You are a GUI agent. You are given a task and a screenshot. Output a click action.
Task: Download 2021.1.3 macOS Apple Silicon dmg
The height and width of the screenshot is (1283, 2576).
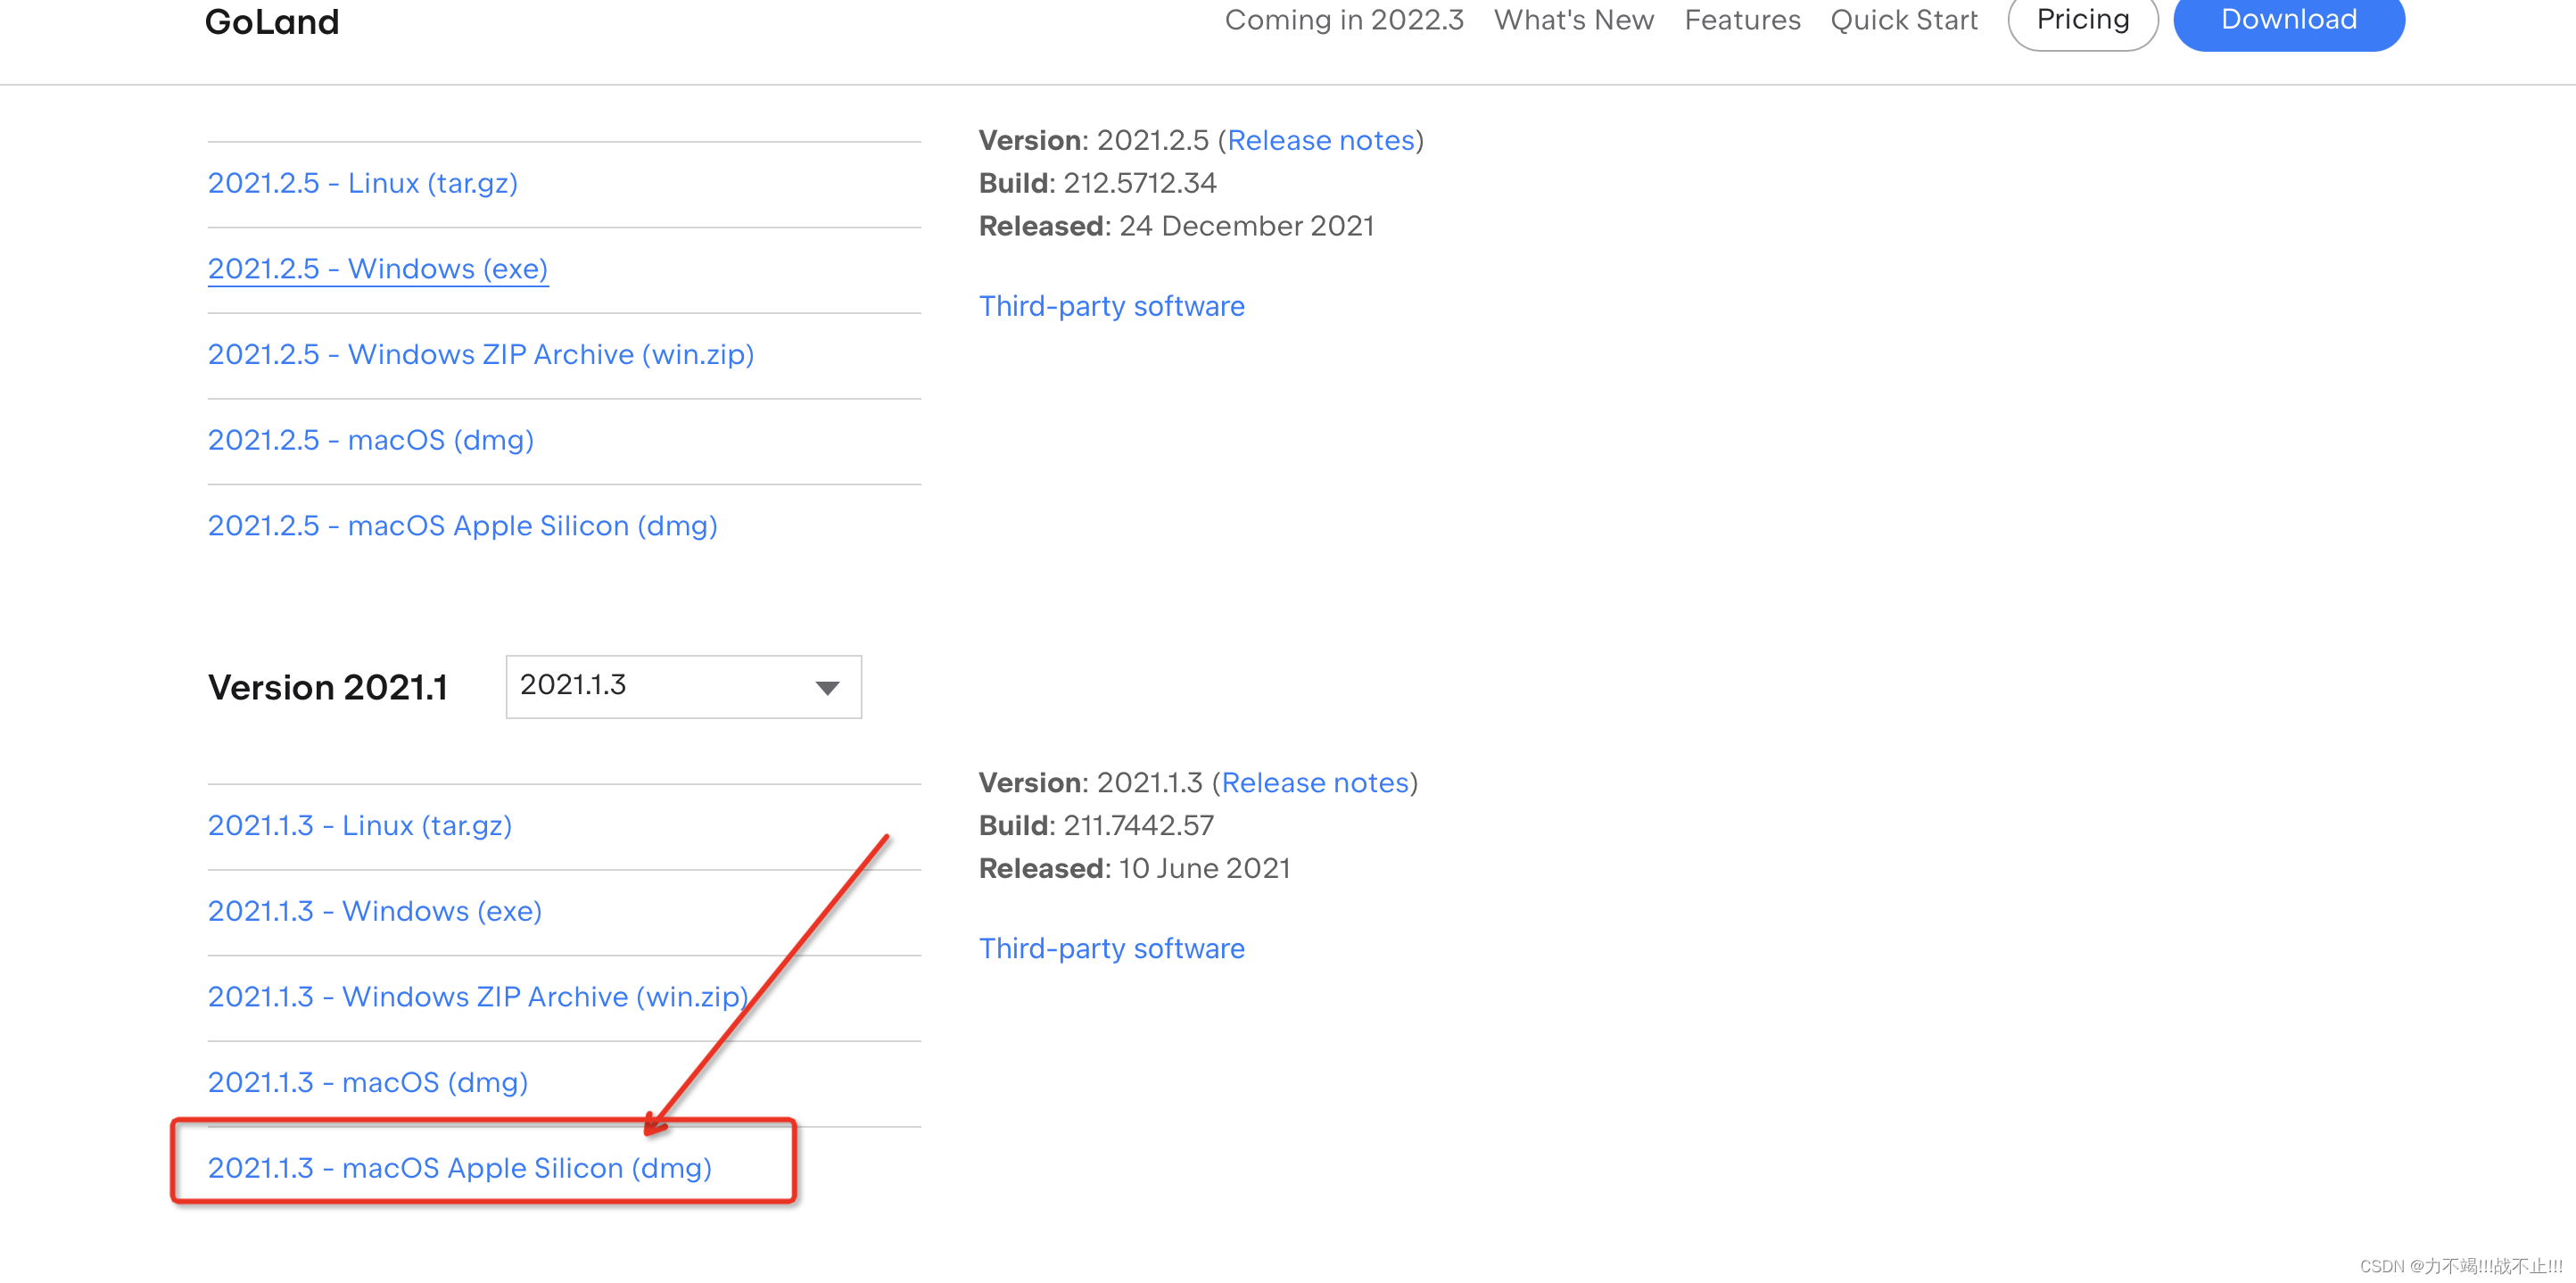tap(459, 1168)
